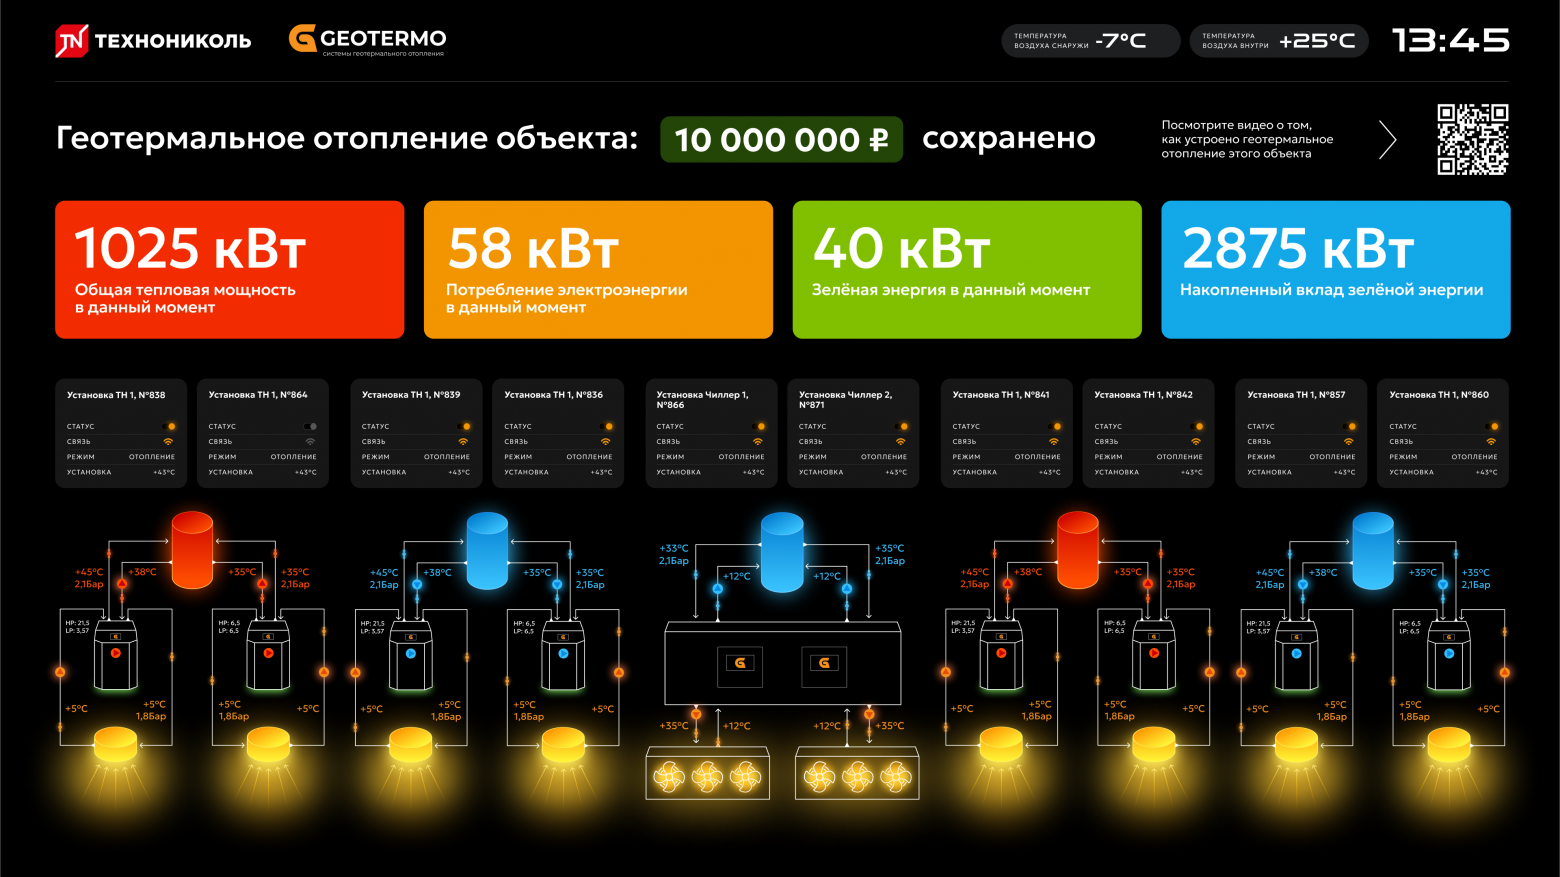Image resolution: width=1560 pixels, height=877 pixels.
Task: Click the red hot tank above units 838 and 864
Action: [x=192, y=550]
